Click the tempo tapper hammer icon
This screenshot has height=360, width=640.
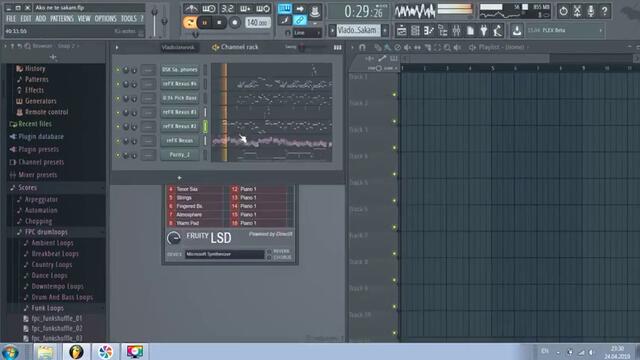pyautogui.click(x=498, y=30)
